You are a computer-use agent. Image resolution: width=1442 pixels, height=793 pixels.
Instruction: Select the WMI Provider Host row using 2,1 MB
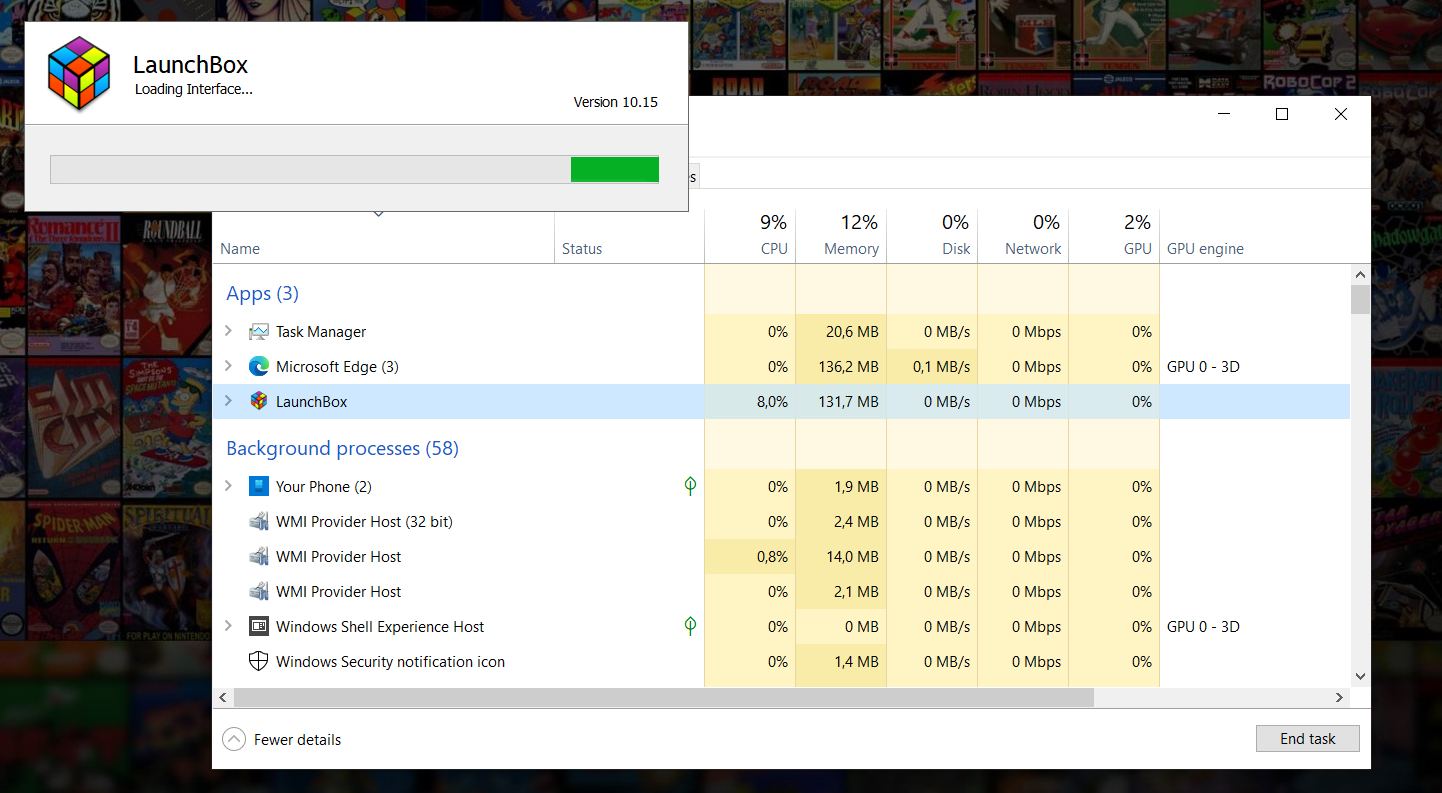click(x=781, y=592)
